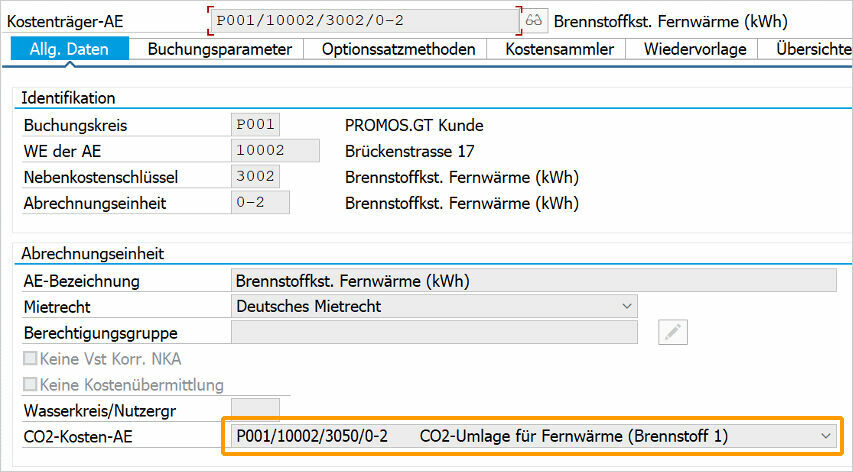The image size is (853, 472).
Task: Click the Kostenträger-AE input field
Action: click(x=364, y=21)
